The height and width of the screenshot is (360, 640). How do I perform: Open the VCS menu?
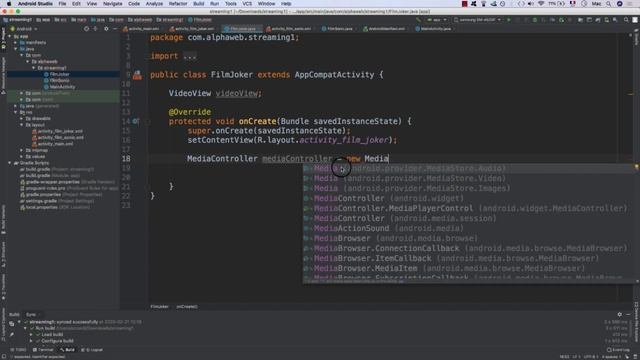247,4
